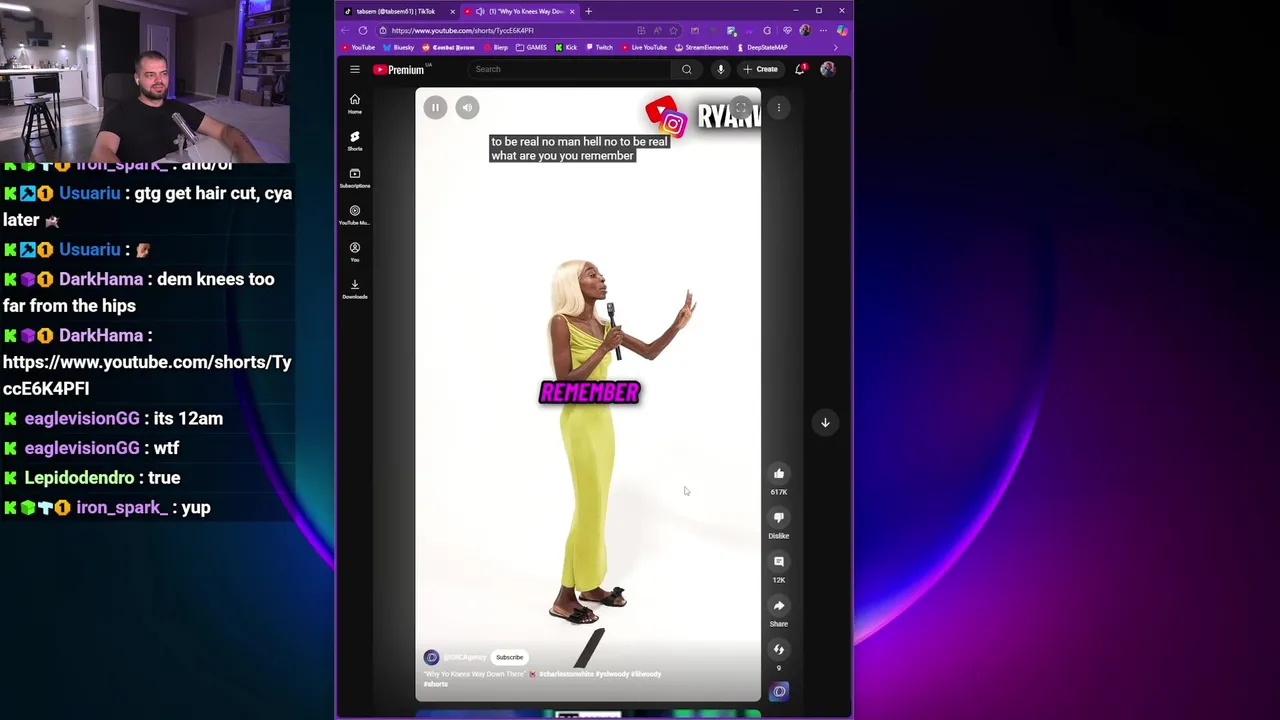Open the StreamElements bookmark
Viewport: 1280px width, 720px height.
pyautogui.click(x=702, y=47)
